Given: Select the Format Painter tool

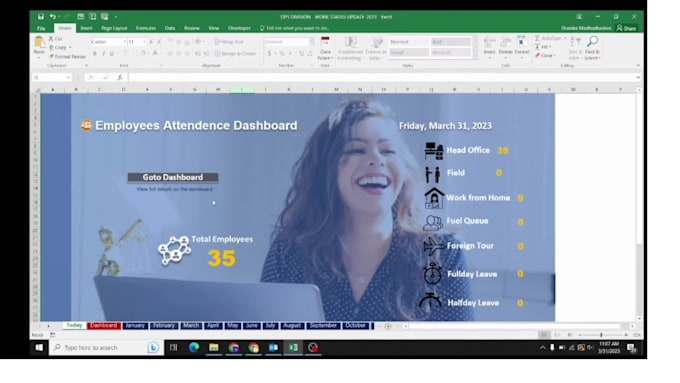Looking at the screenshot, I should click(67, 56).
